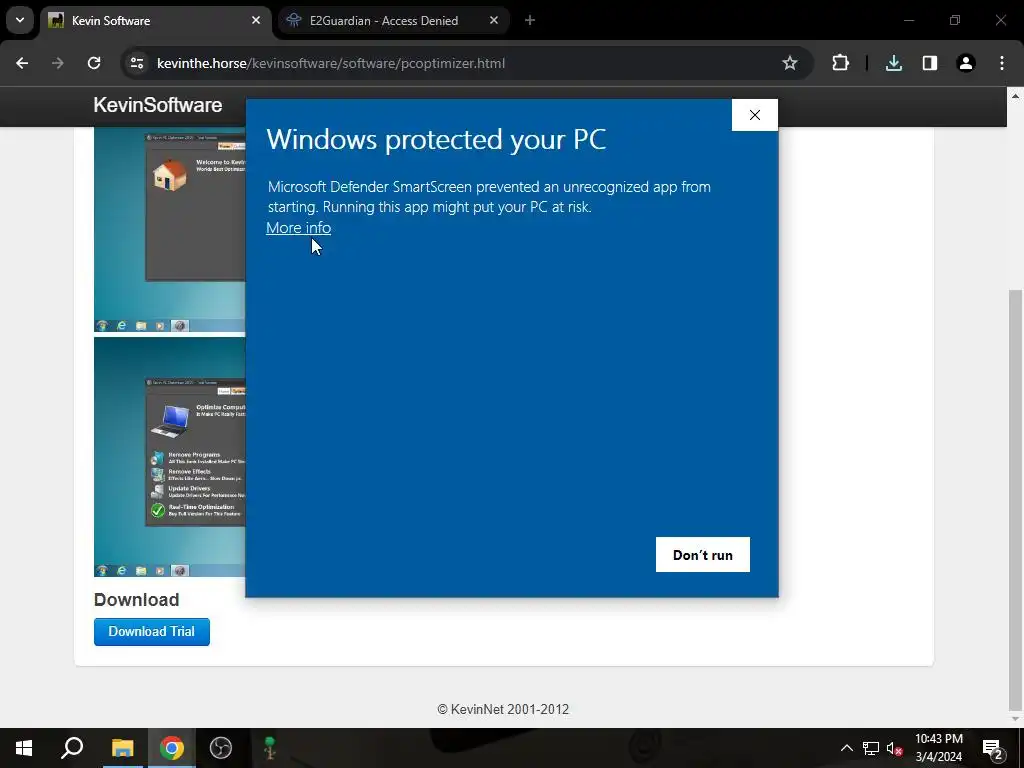Click the scrollbar up arrow
1024x768 pixels.
click(1015, 96)
